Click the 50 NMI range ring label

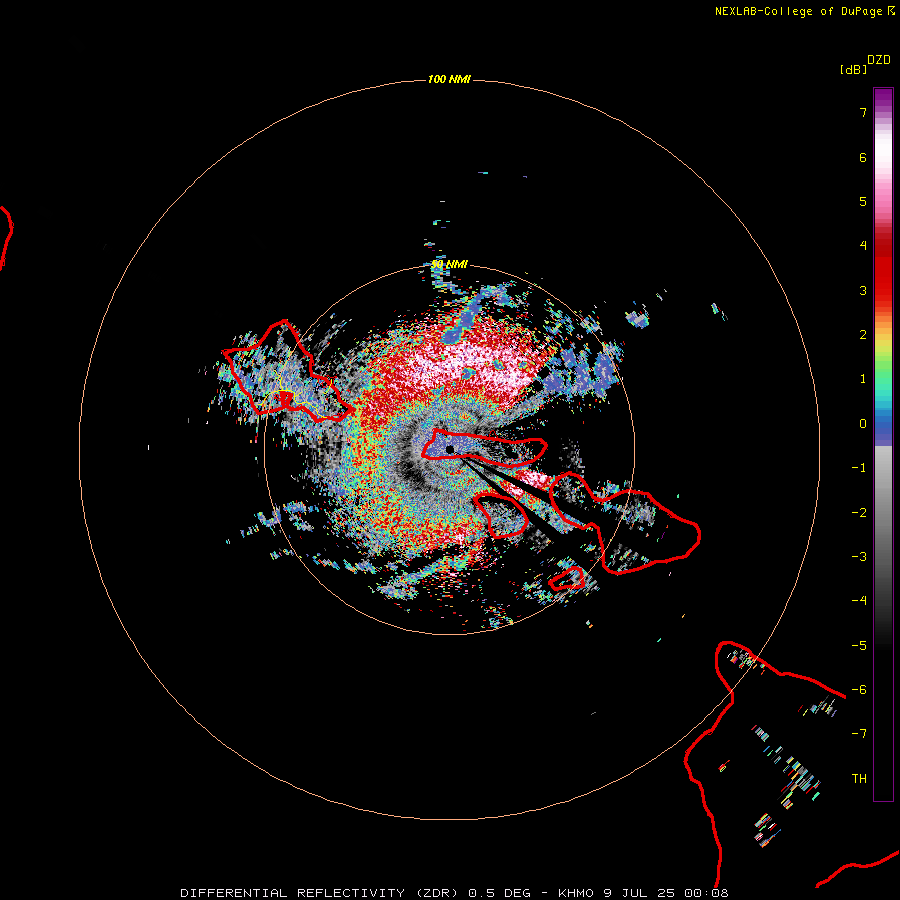pos(449,264)
